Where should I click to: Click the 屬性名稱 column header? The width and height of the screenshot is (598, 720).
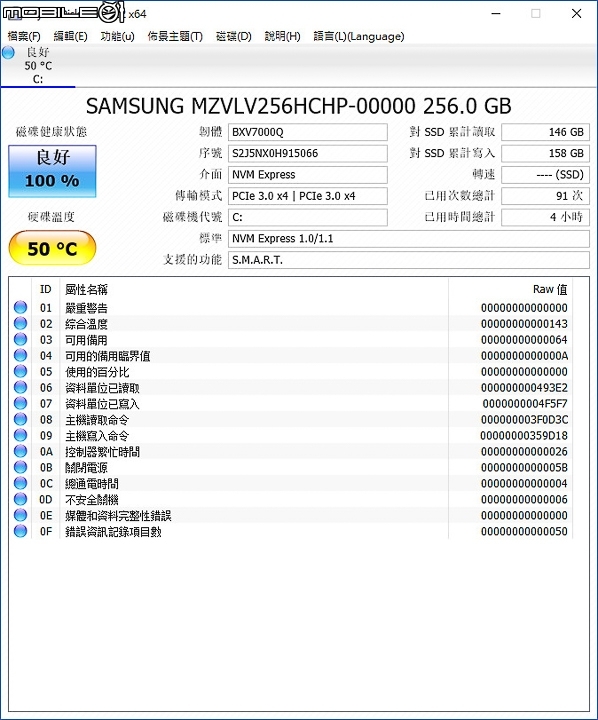pos(86,289)
